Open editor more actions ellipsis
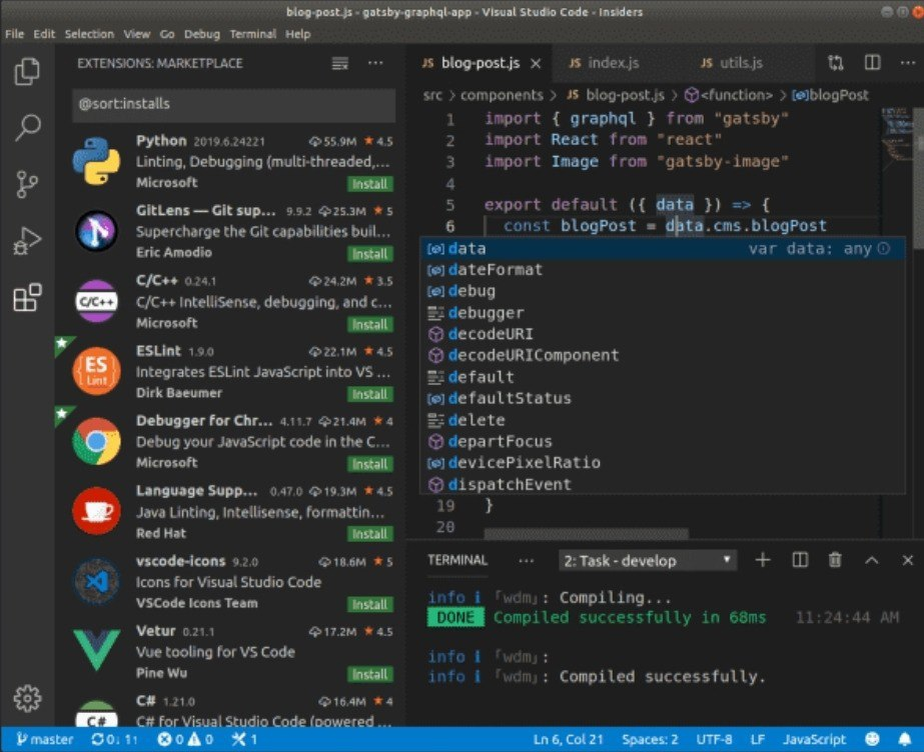The width and height of the screenshot is (924, 752). point(908,62)
